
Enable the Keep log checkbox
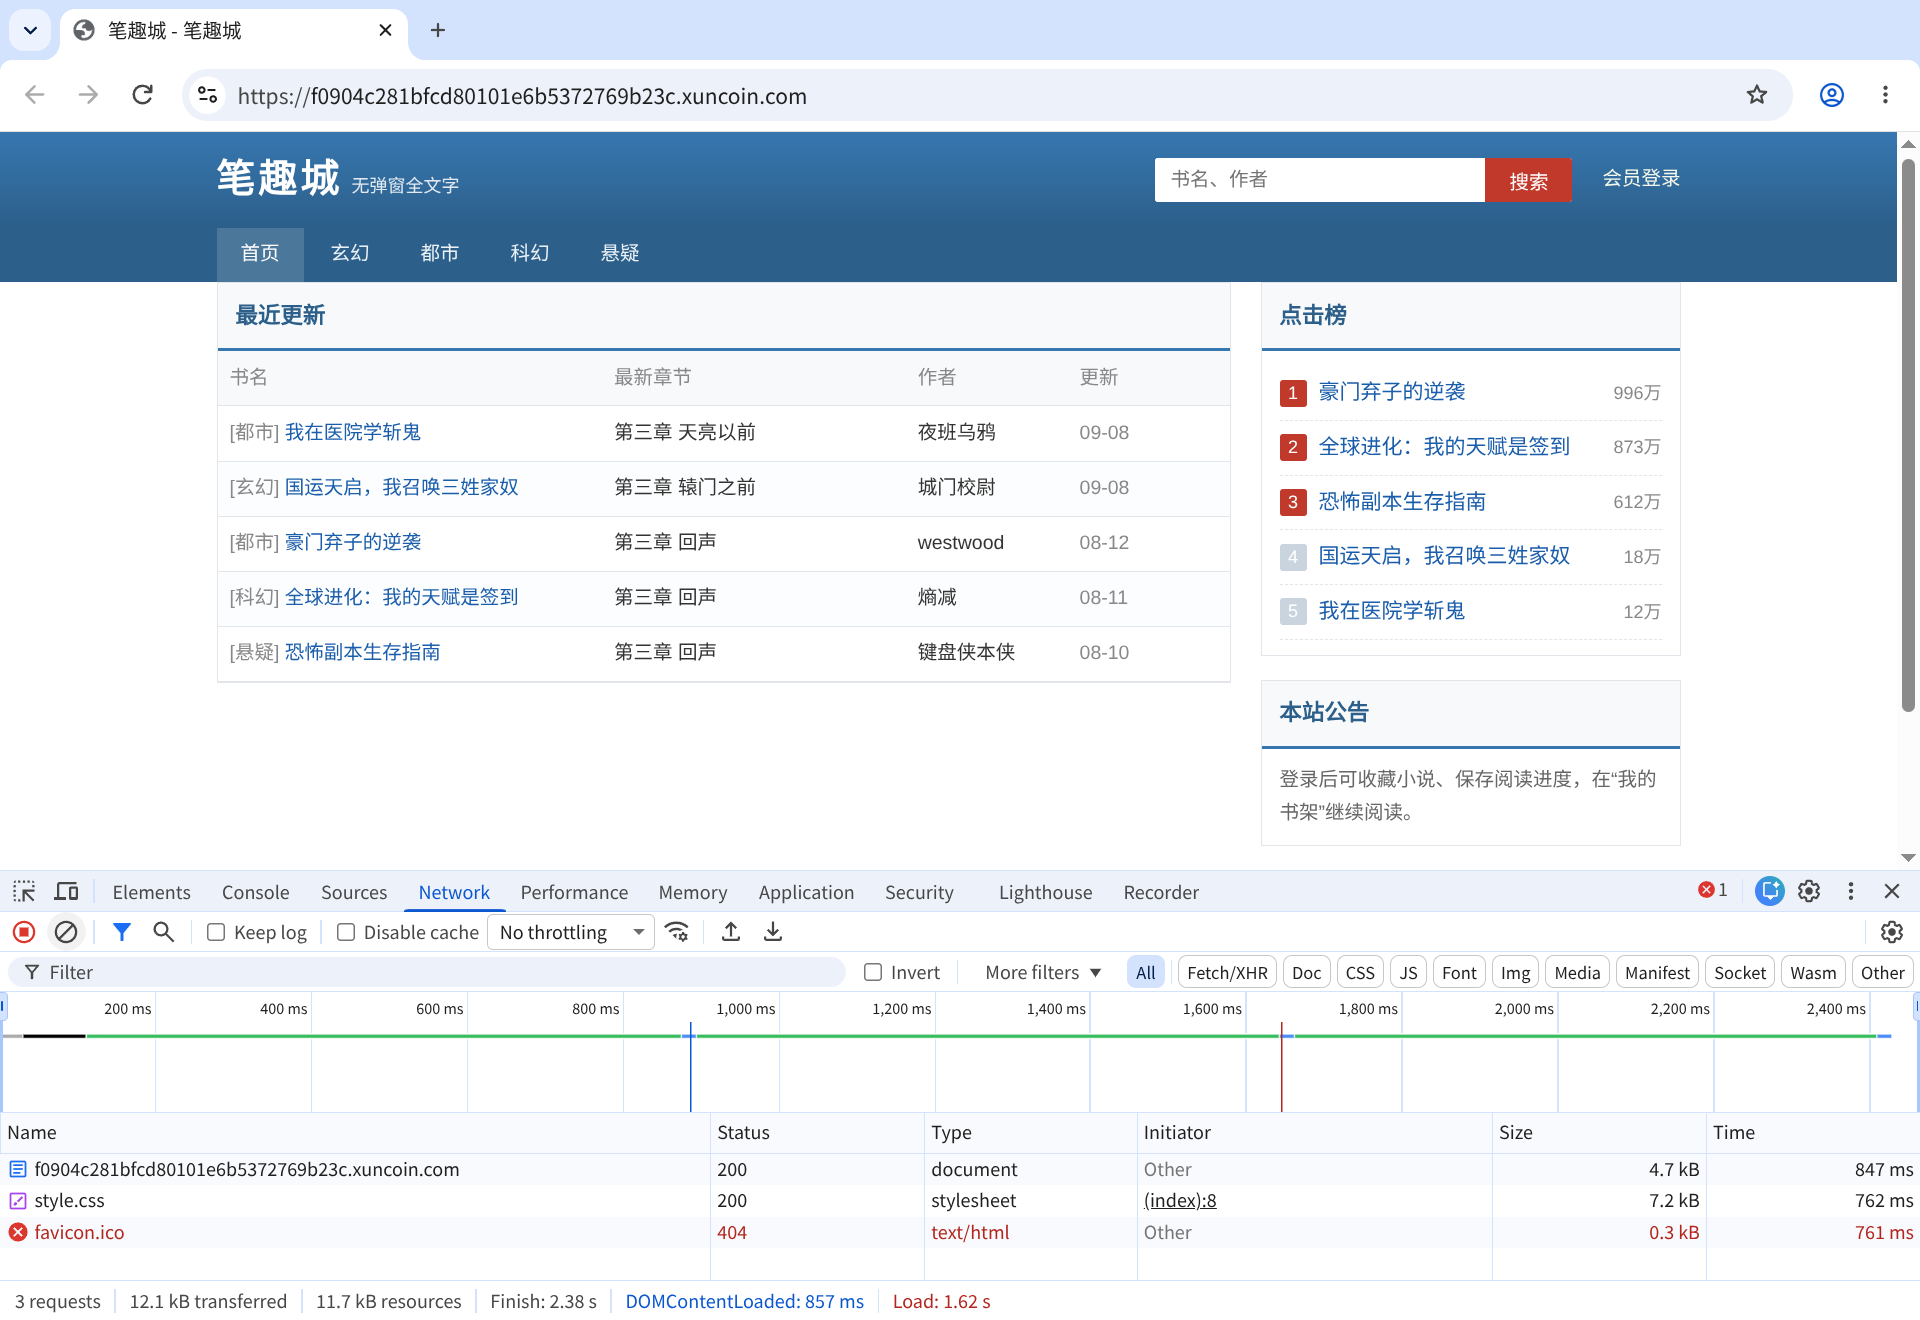tap(216, 932)
